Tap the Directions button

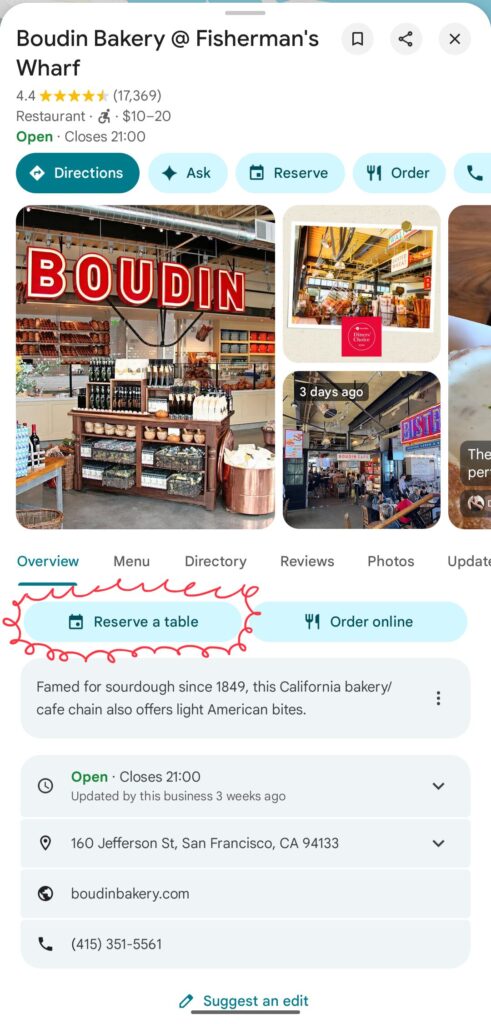[78, 173]
